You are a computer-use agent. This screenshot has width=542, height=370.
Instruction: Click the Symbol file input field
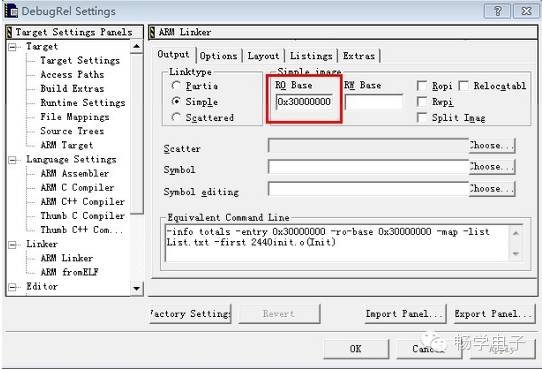tap(368, 167)
